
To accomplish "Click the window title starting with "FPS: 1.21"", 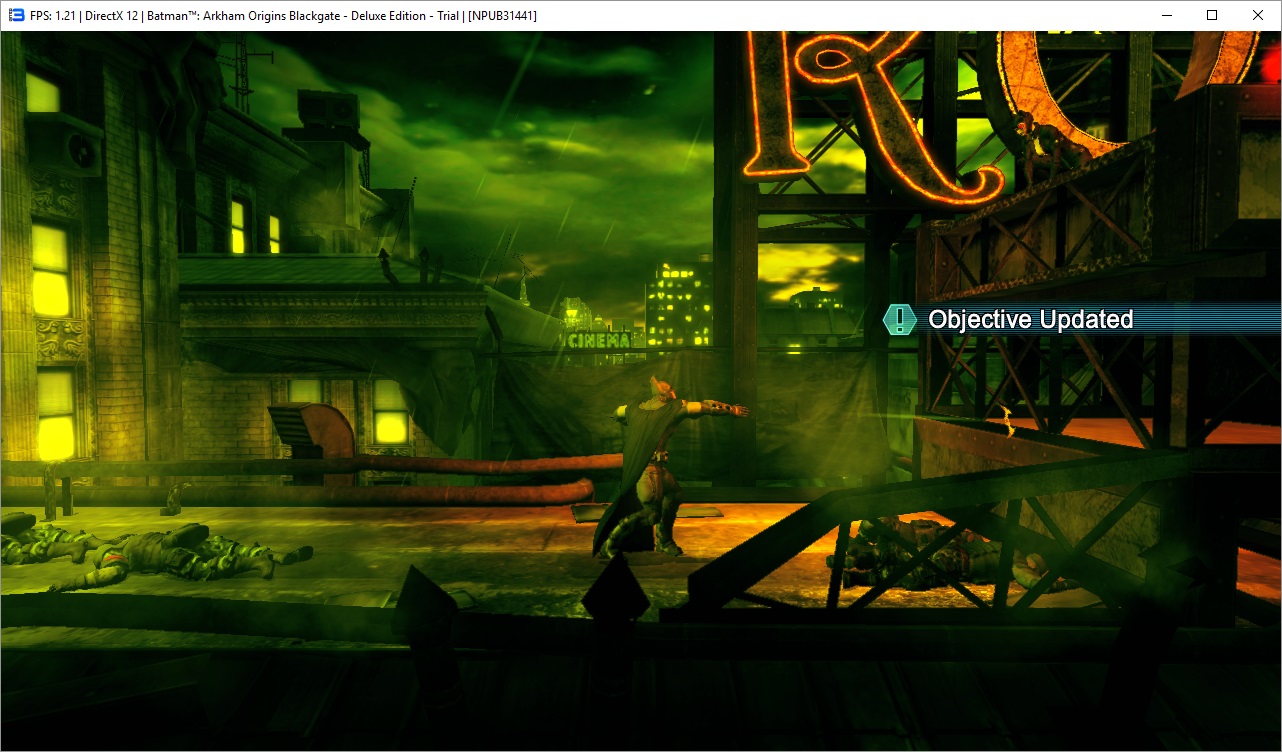I will tap(283, 16).
